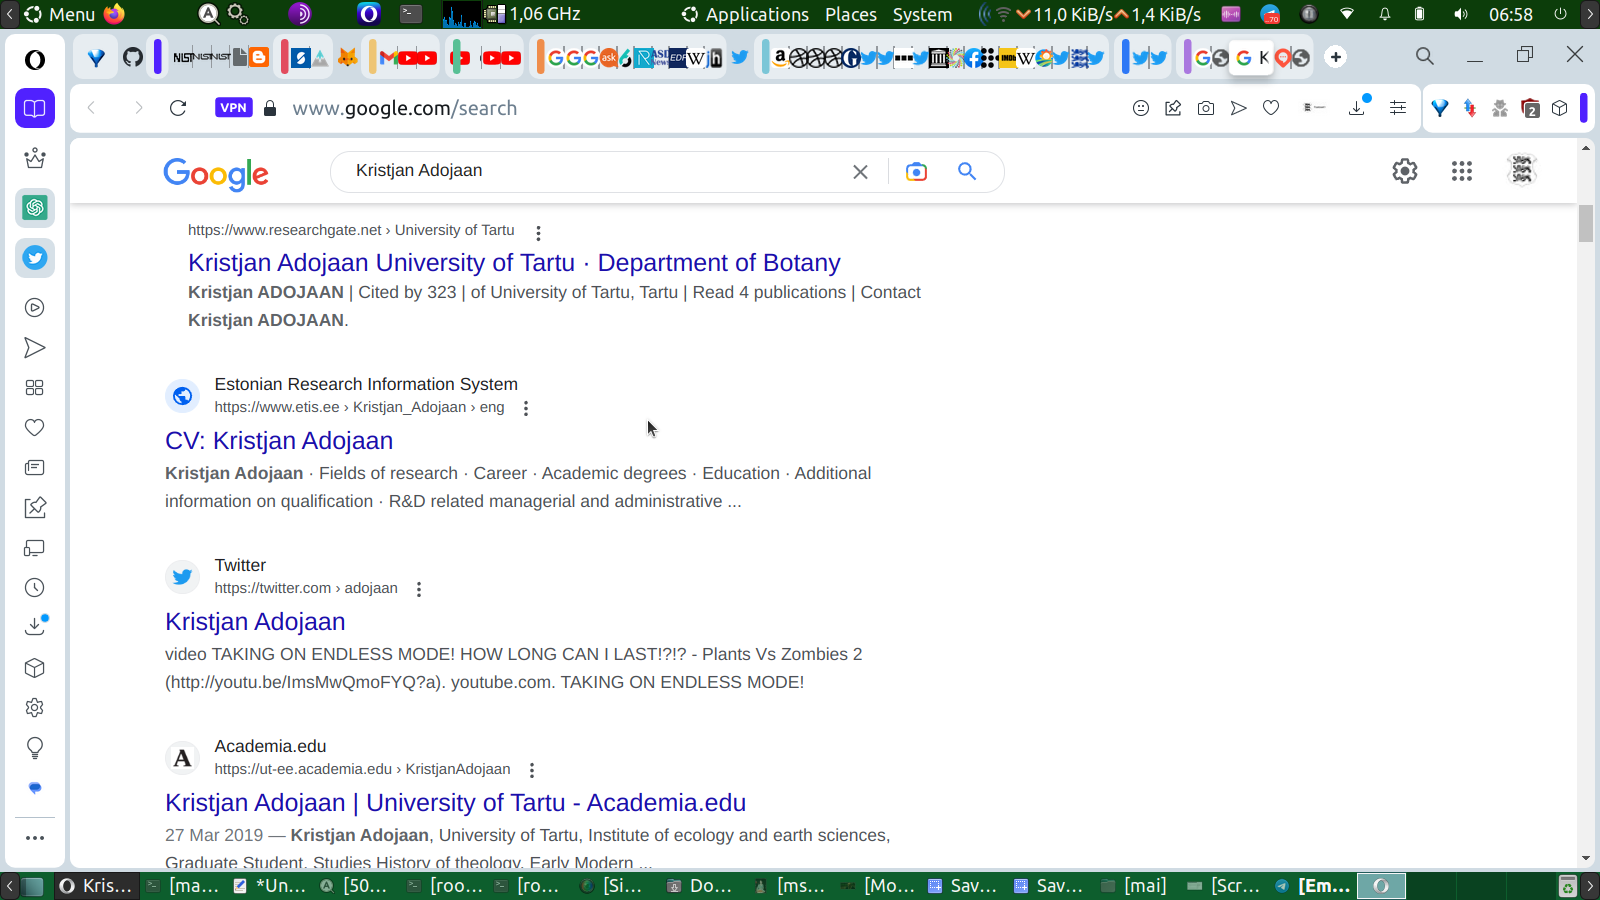Screen dimensions: 1600x900
Task: Open Player icon in Opera sidebar
Action: [x=35, y=308]
